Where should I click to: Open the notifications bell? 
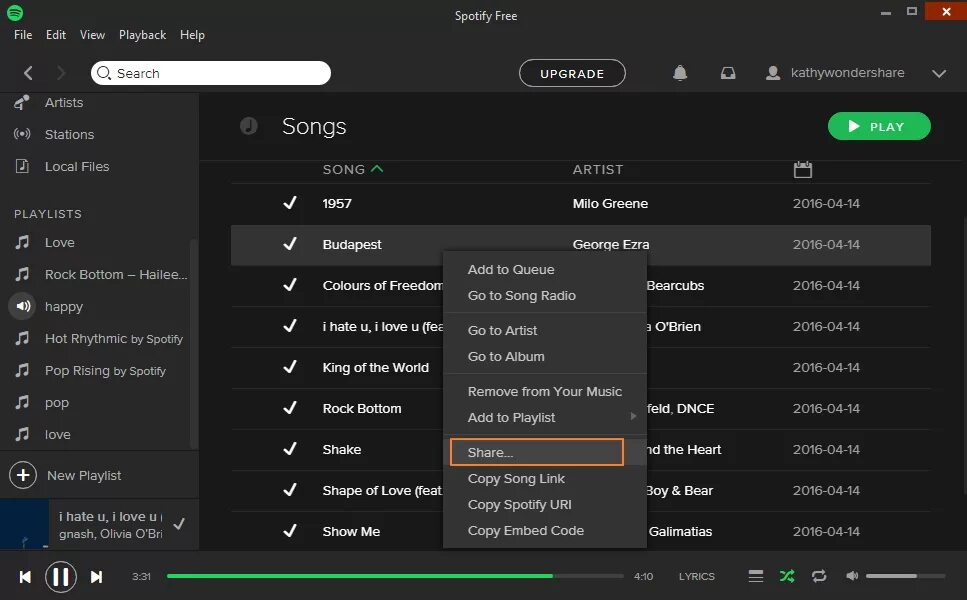[680, 73]
